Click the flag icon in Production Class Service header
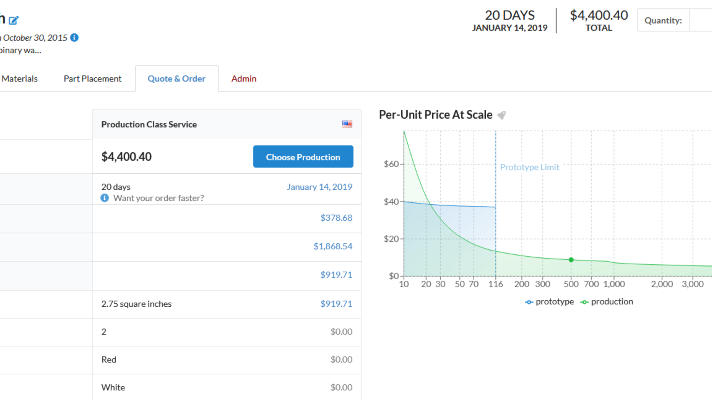The width and height of the screenshot is (712, 400). click(x=347, y=124)
